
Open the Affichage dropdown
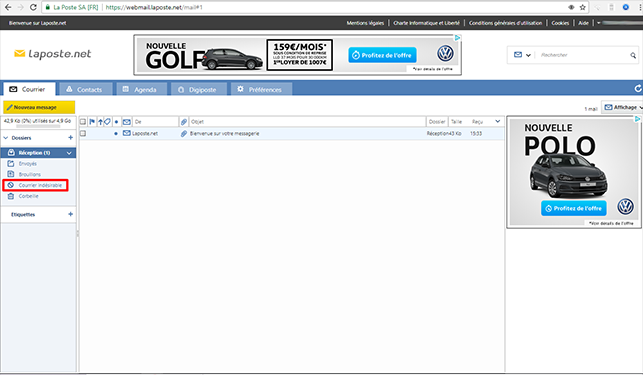point(622,107)
